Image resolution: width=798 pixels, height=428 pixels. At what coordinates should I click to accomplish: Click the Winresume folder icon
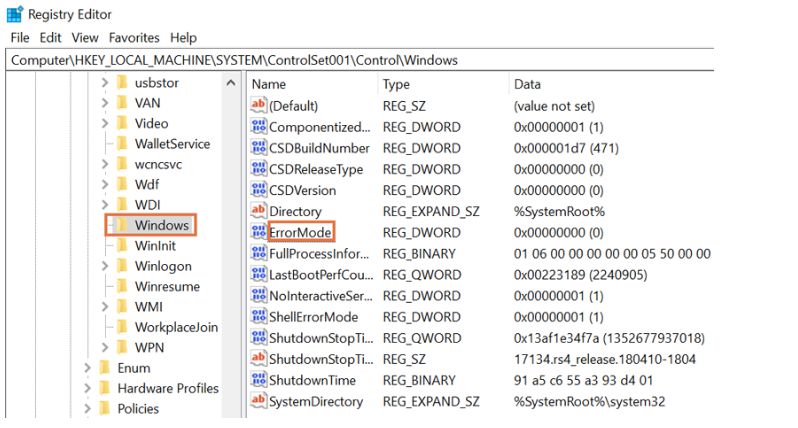pyautogui.click(x=122, y=286)
